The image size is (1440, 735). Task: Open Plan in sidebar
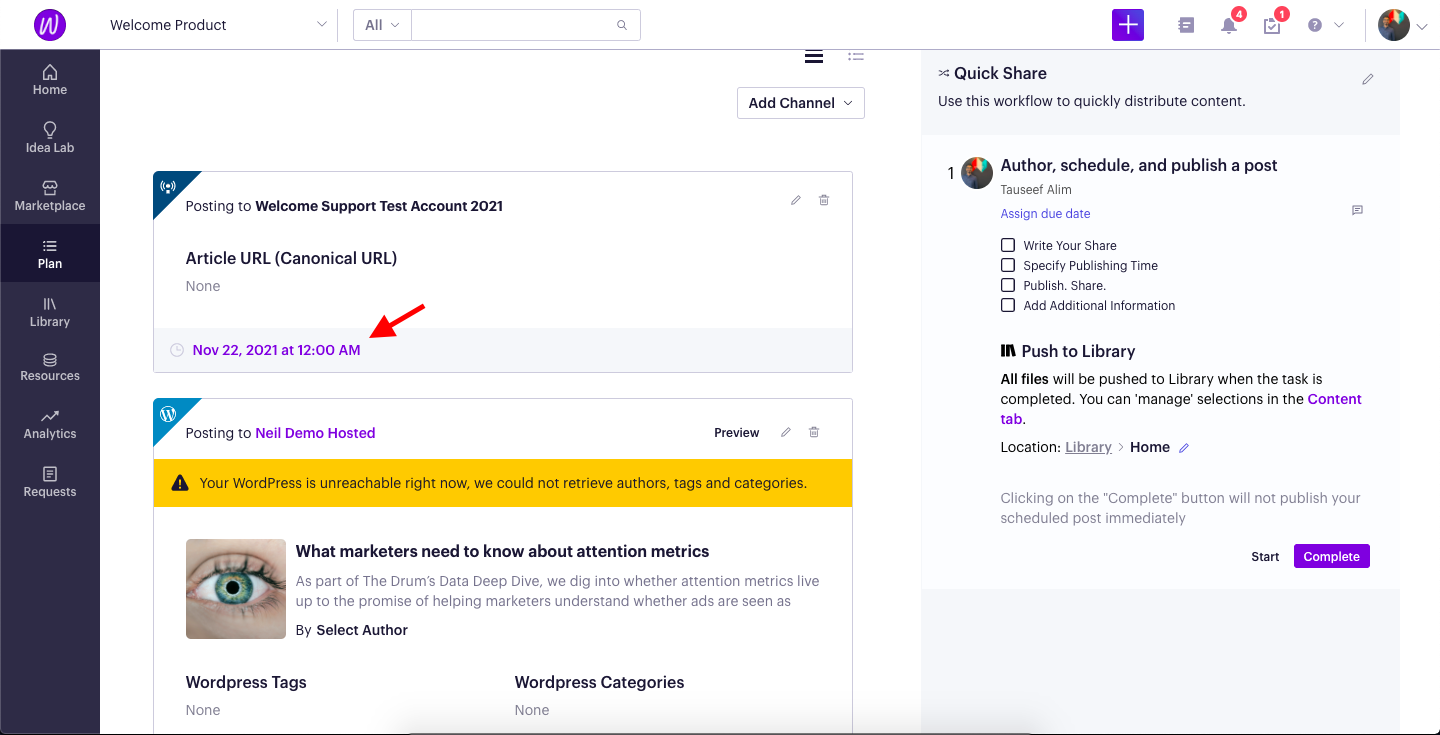click(50, 254)
